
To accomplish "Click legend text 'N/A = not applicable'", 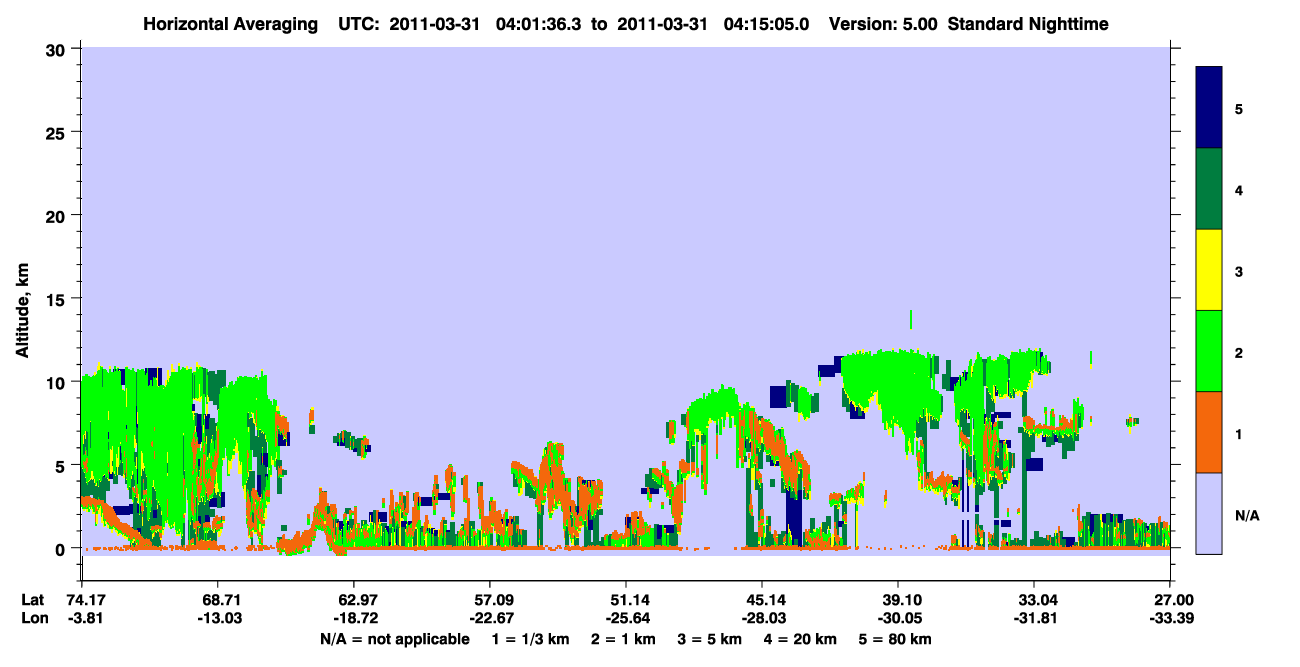I will pos(394,639).
